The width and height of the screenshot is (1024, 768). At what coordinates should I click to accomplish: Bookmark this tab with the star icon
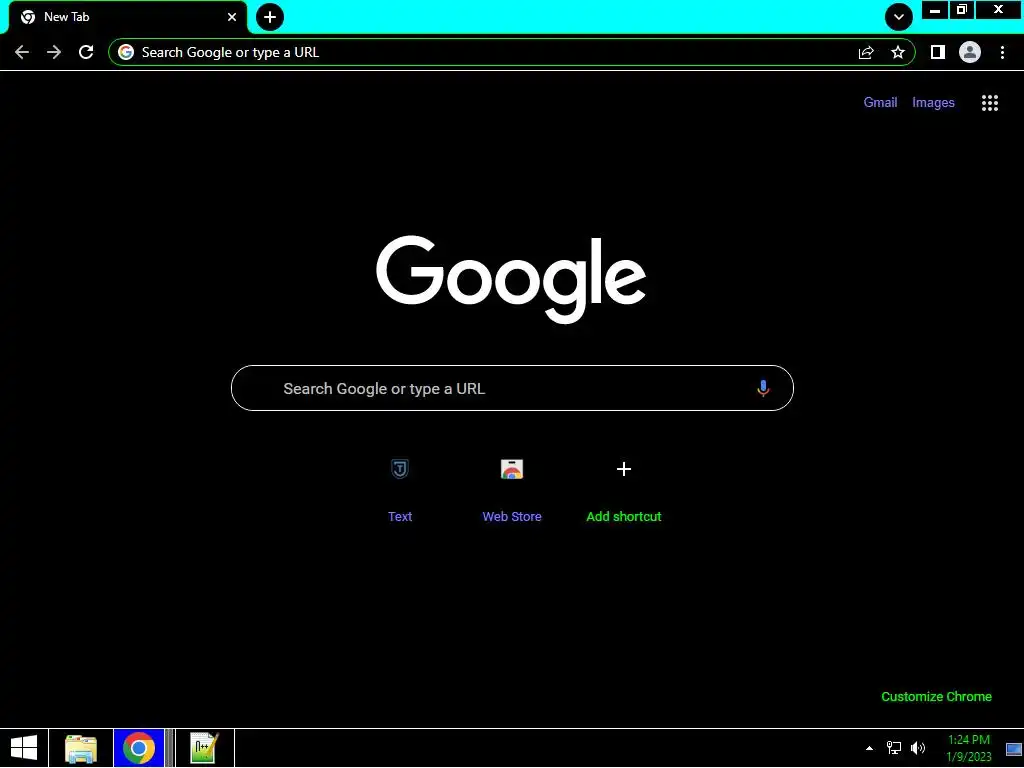(898, 52)
